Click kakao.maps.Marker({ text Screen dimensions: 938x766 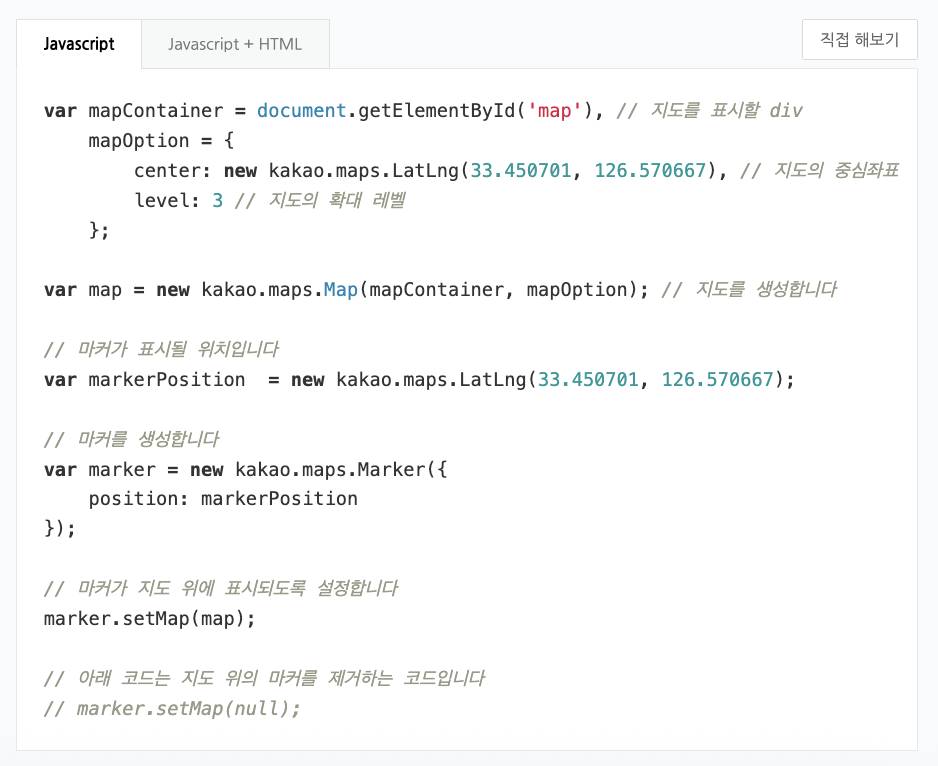[341, 469]
